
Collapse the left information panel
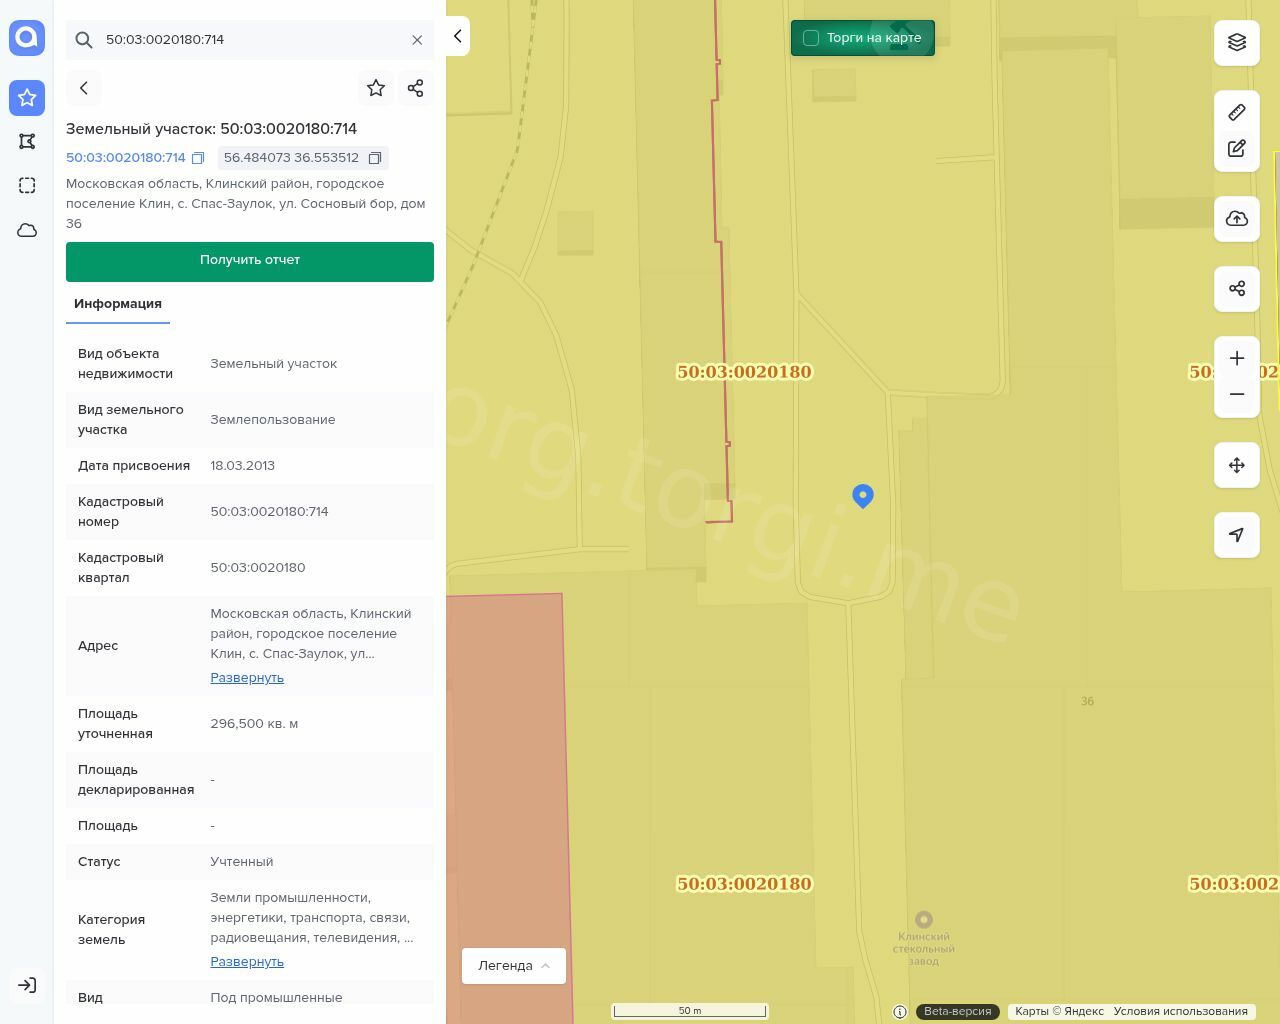(x=457, y=36)
